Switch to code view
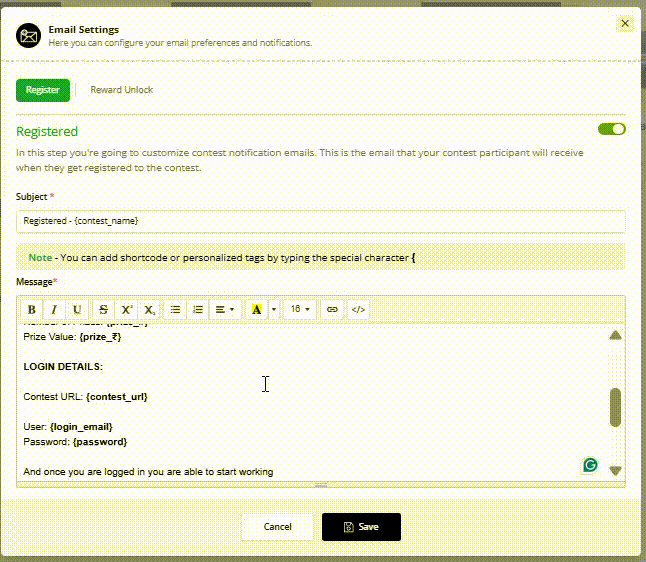 [358, 309]
